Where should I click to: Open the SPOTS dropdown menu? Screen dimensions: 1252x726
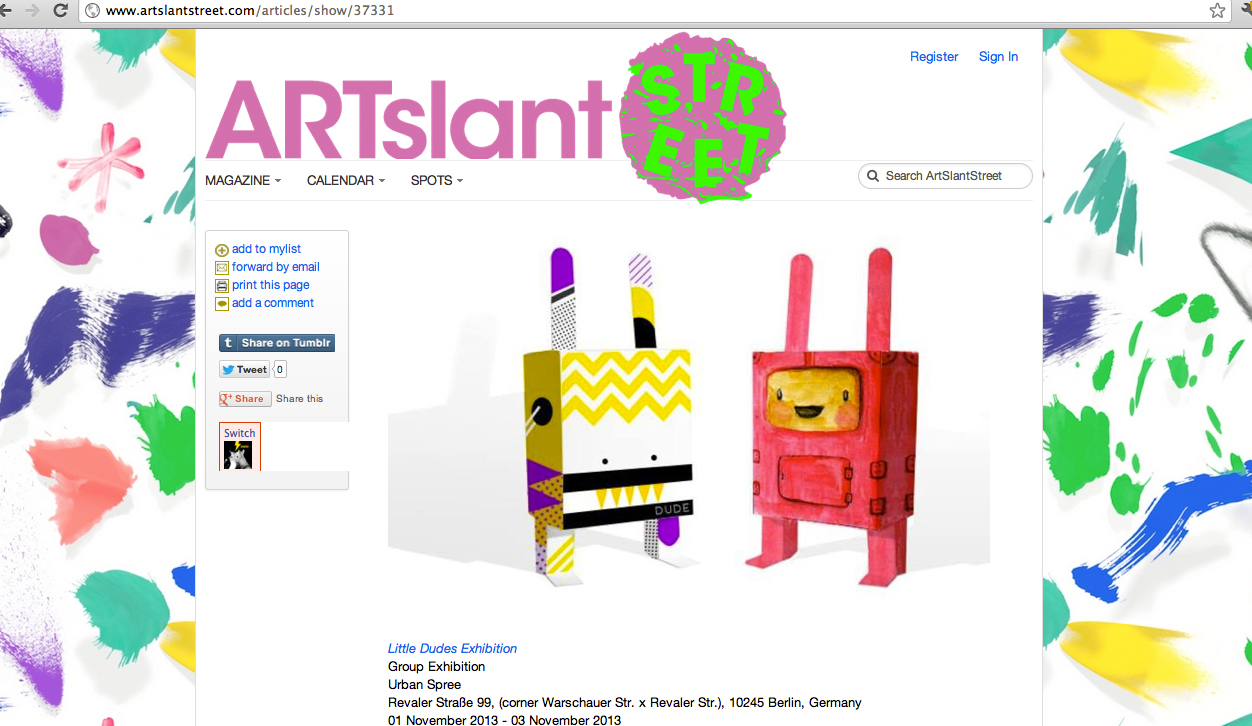pos(437,181)
